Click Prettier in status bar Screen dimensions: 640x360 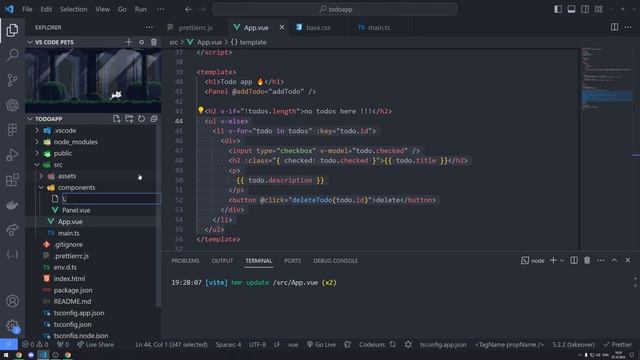[618, 344]
